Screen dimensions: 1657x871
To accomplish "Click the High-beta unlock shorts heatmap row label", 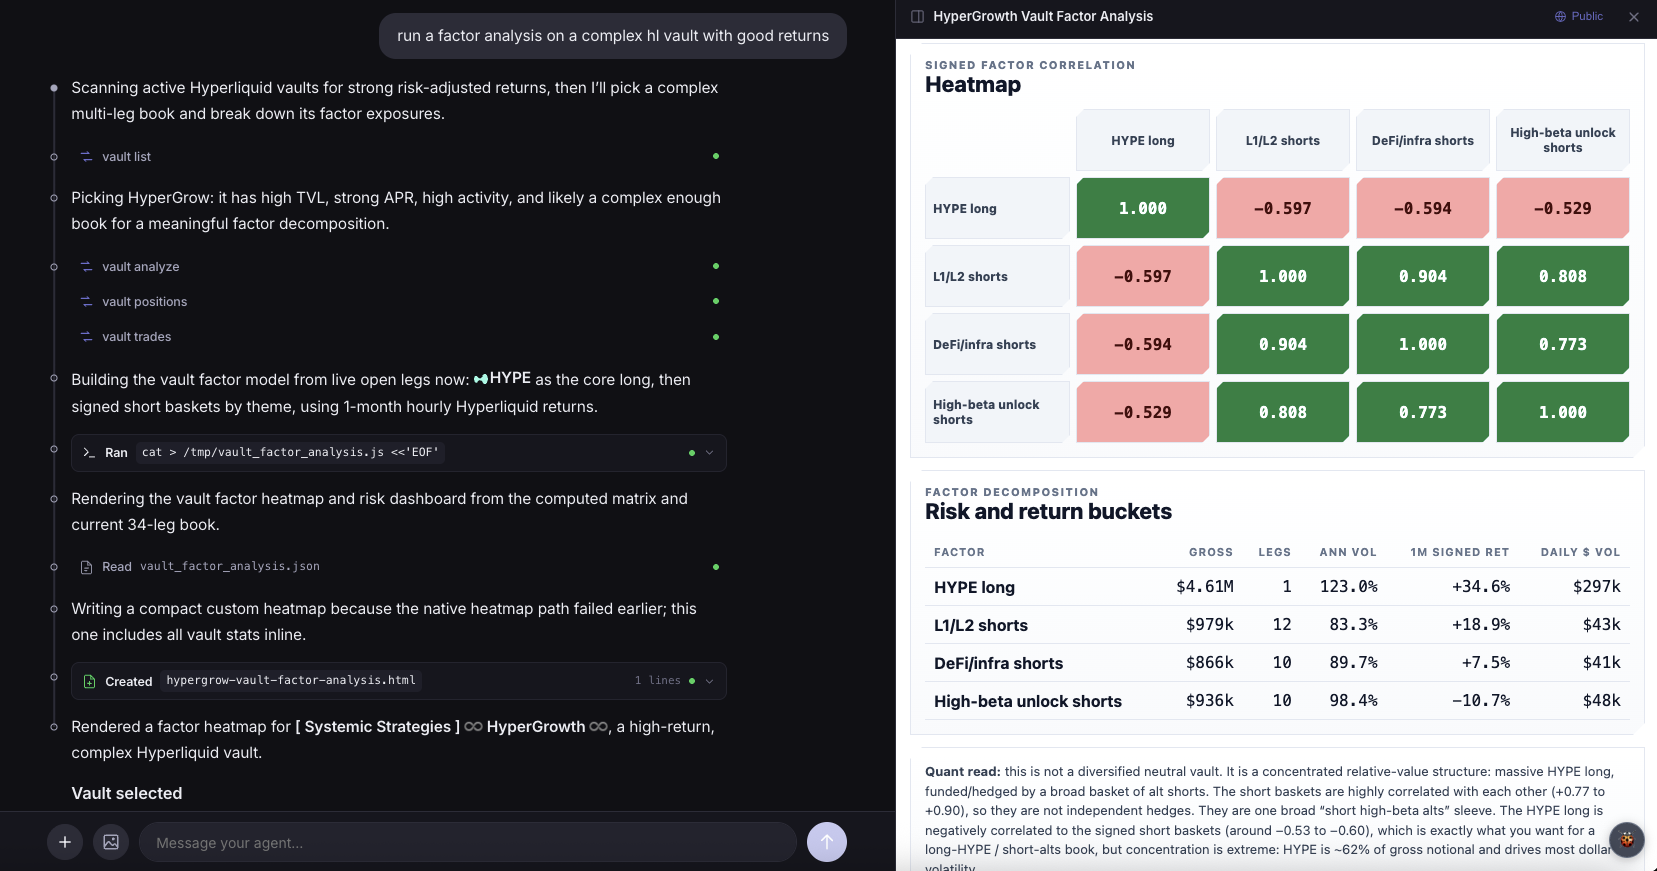I will pos(997,413).
